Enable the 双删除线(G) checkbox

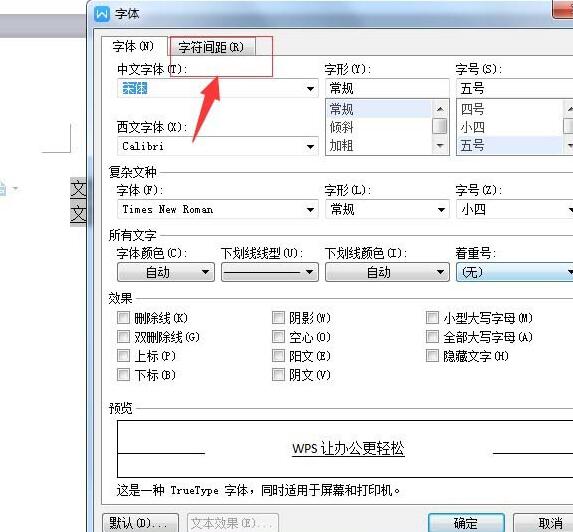click(123, 337)
